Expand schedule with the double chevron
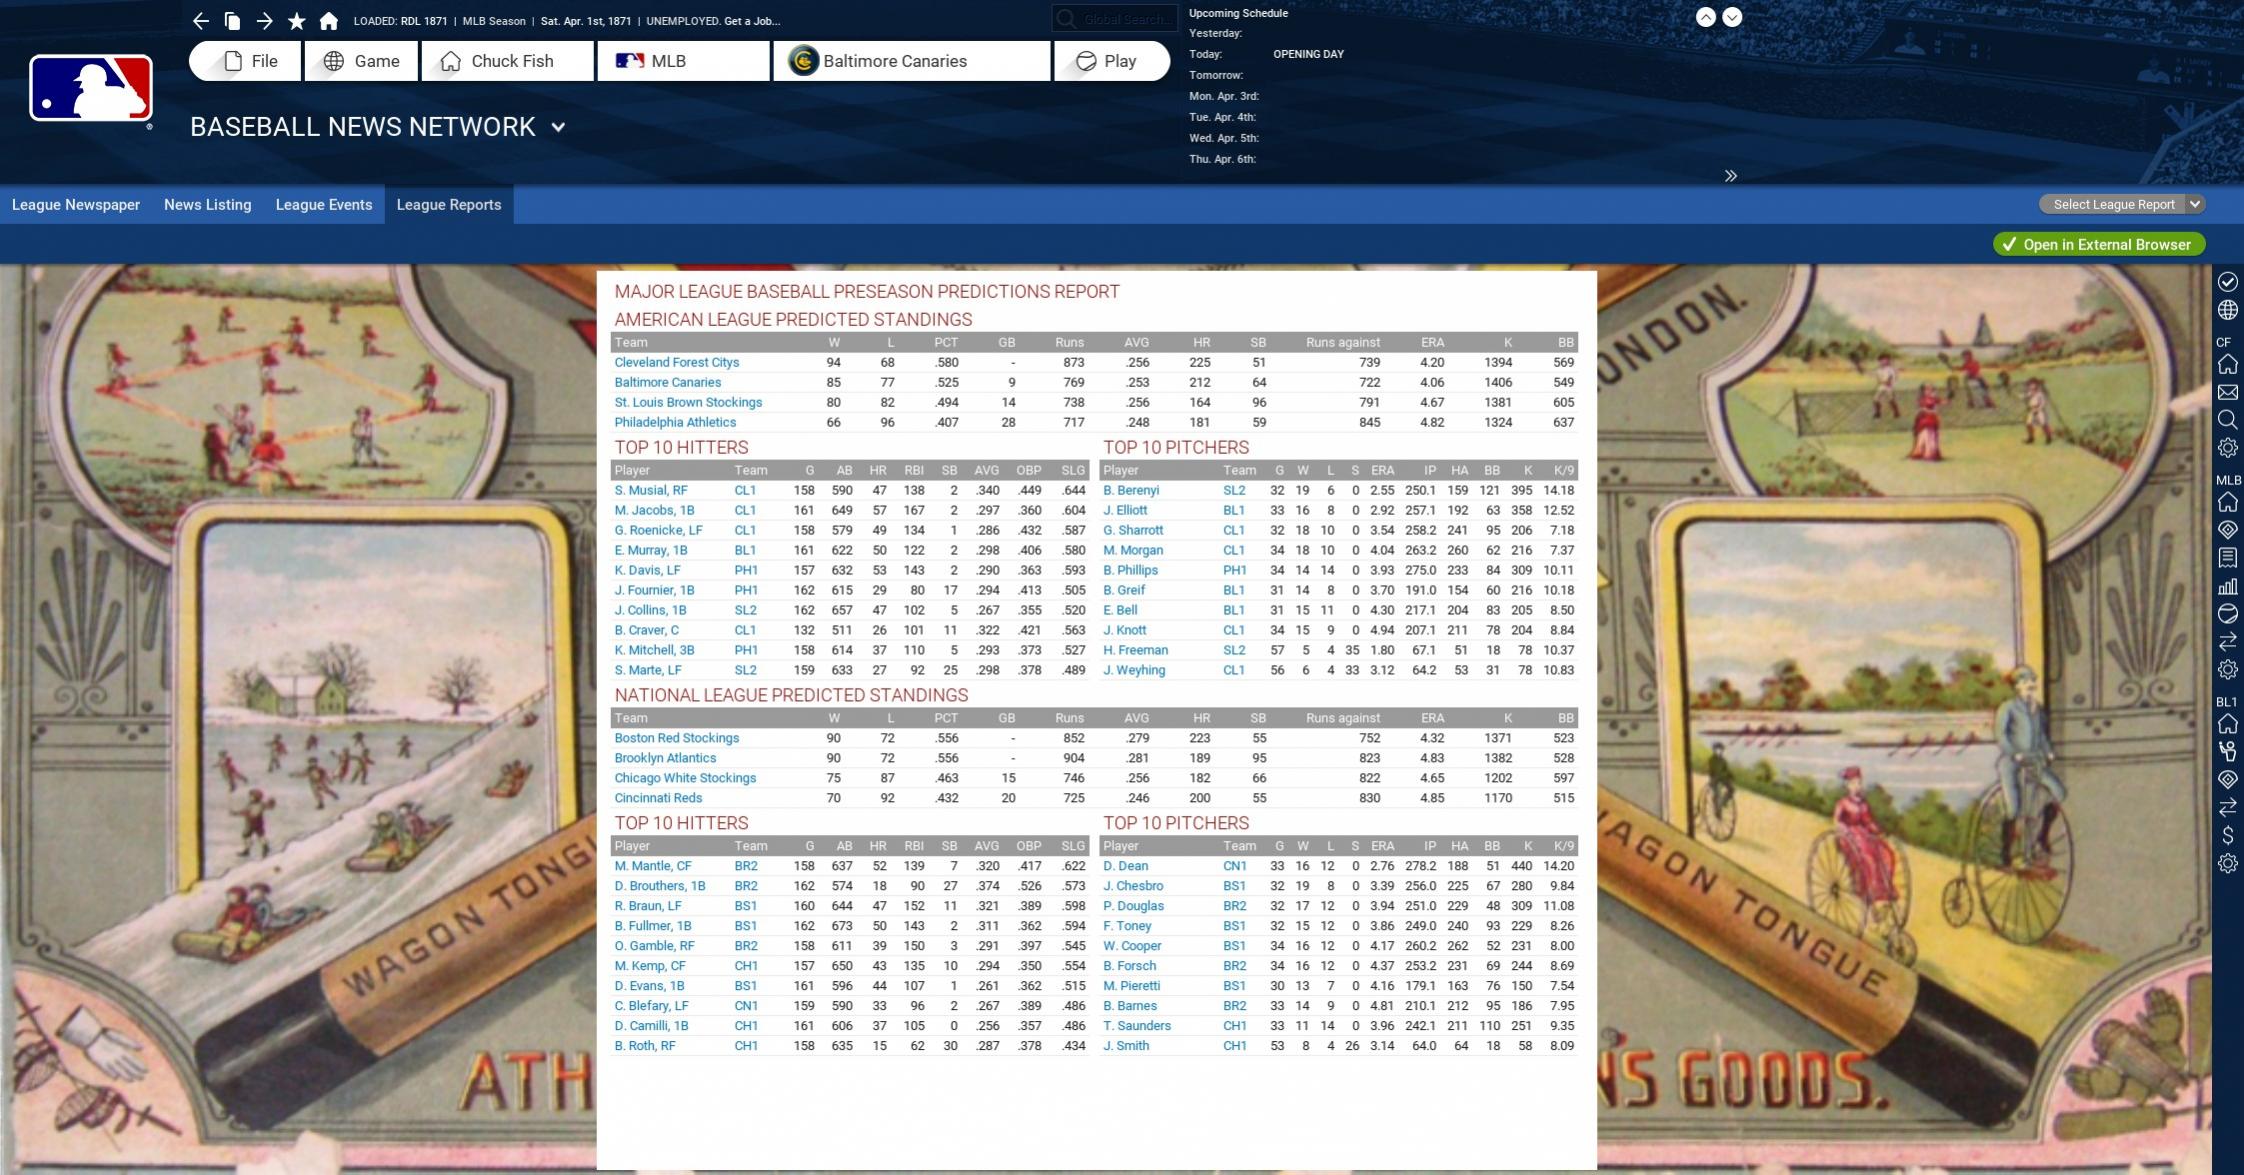Image resolution: width=2244 pixels, height=1175 pixels. coord(1730,176)
